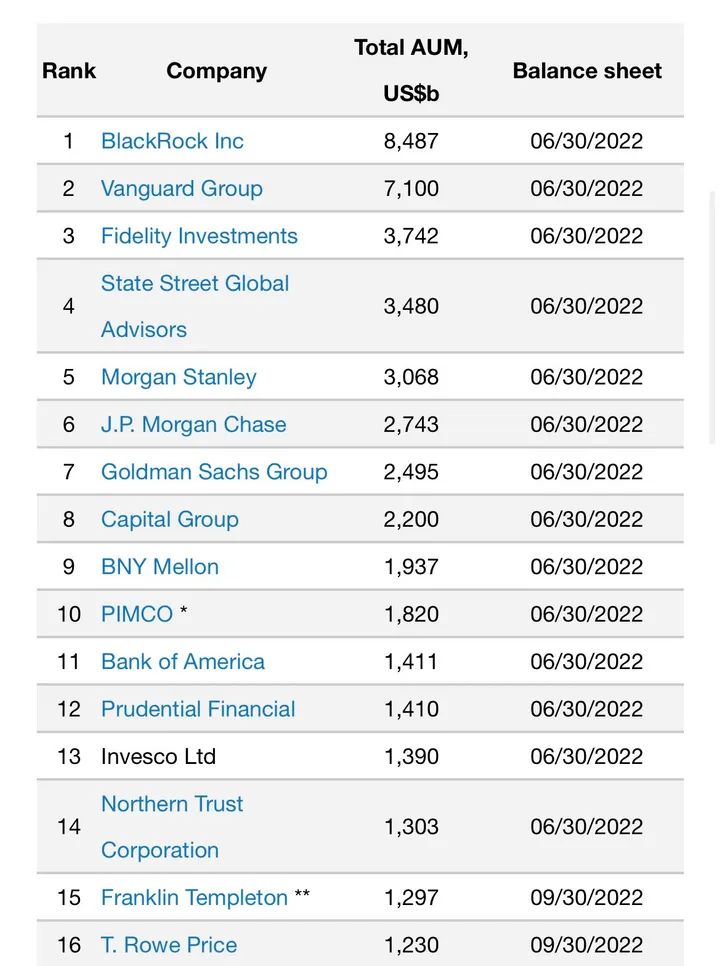Click the Franklin Templeton link
Image resolution: width=720 pixels, height=966 pixels.
pos(194,899)
